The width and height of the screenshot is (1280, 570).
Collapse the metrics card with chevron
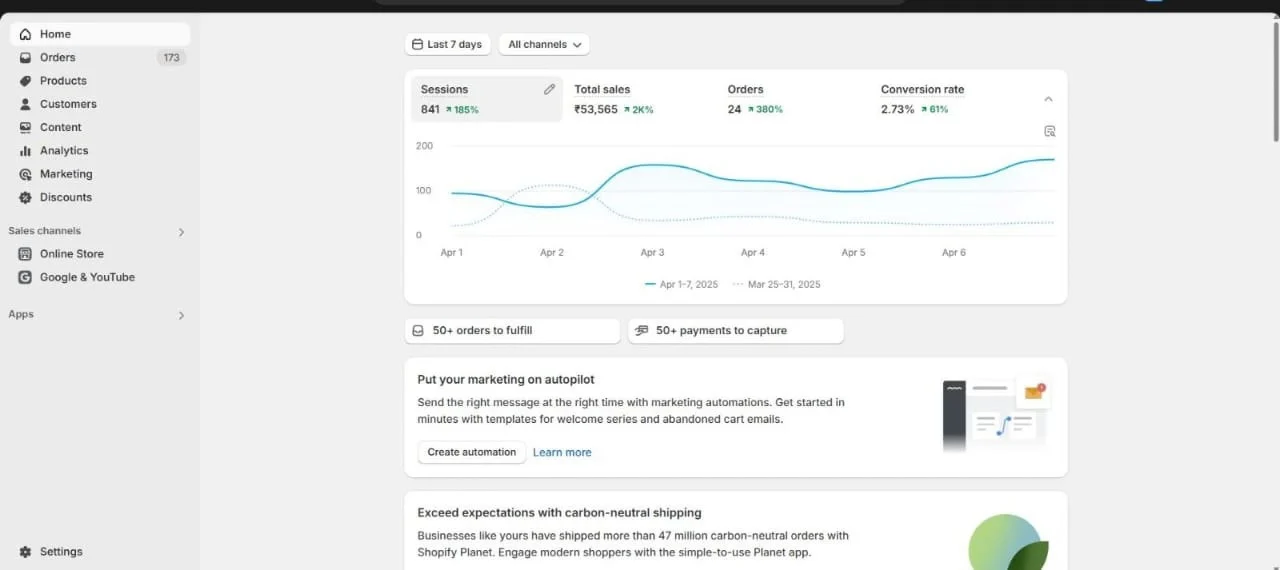pos(1048,99)
